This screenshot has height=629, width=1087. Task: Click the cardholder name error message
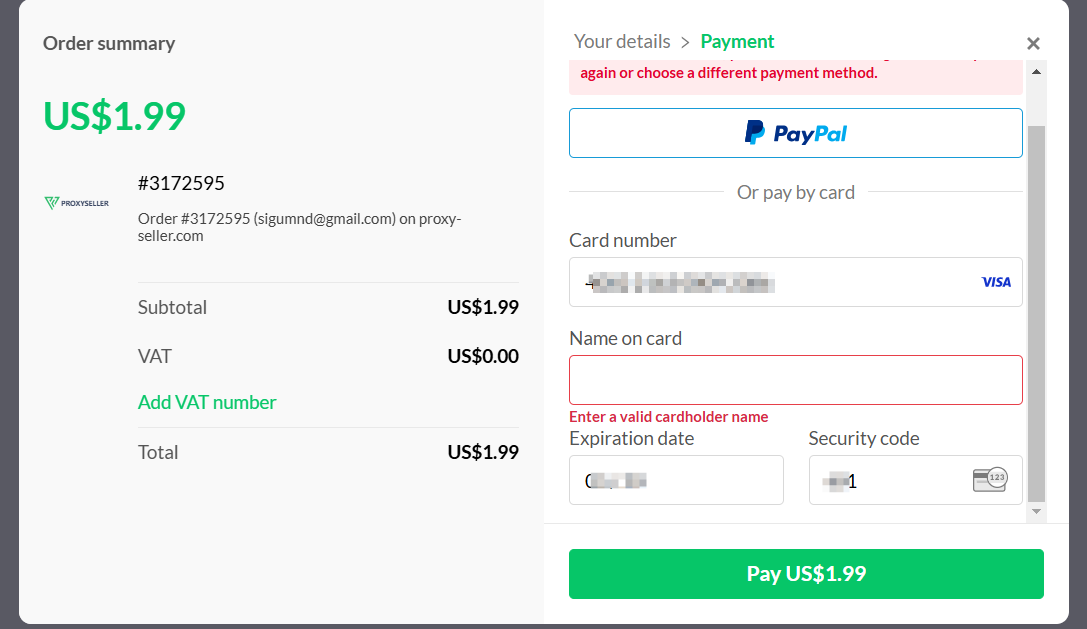click(668, 417)
